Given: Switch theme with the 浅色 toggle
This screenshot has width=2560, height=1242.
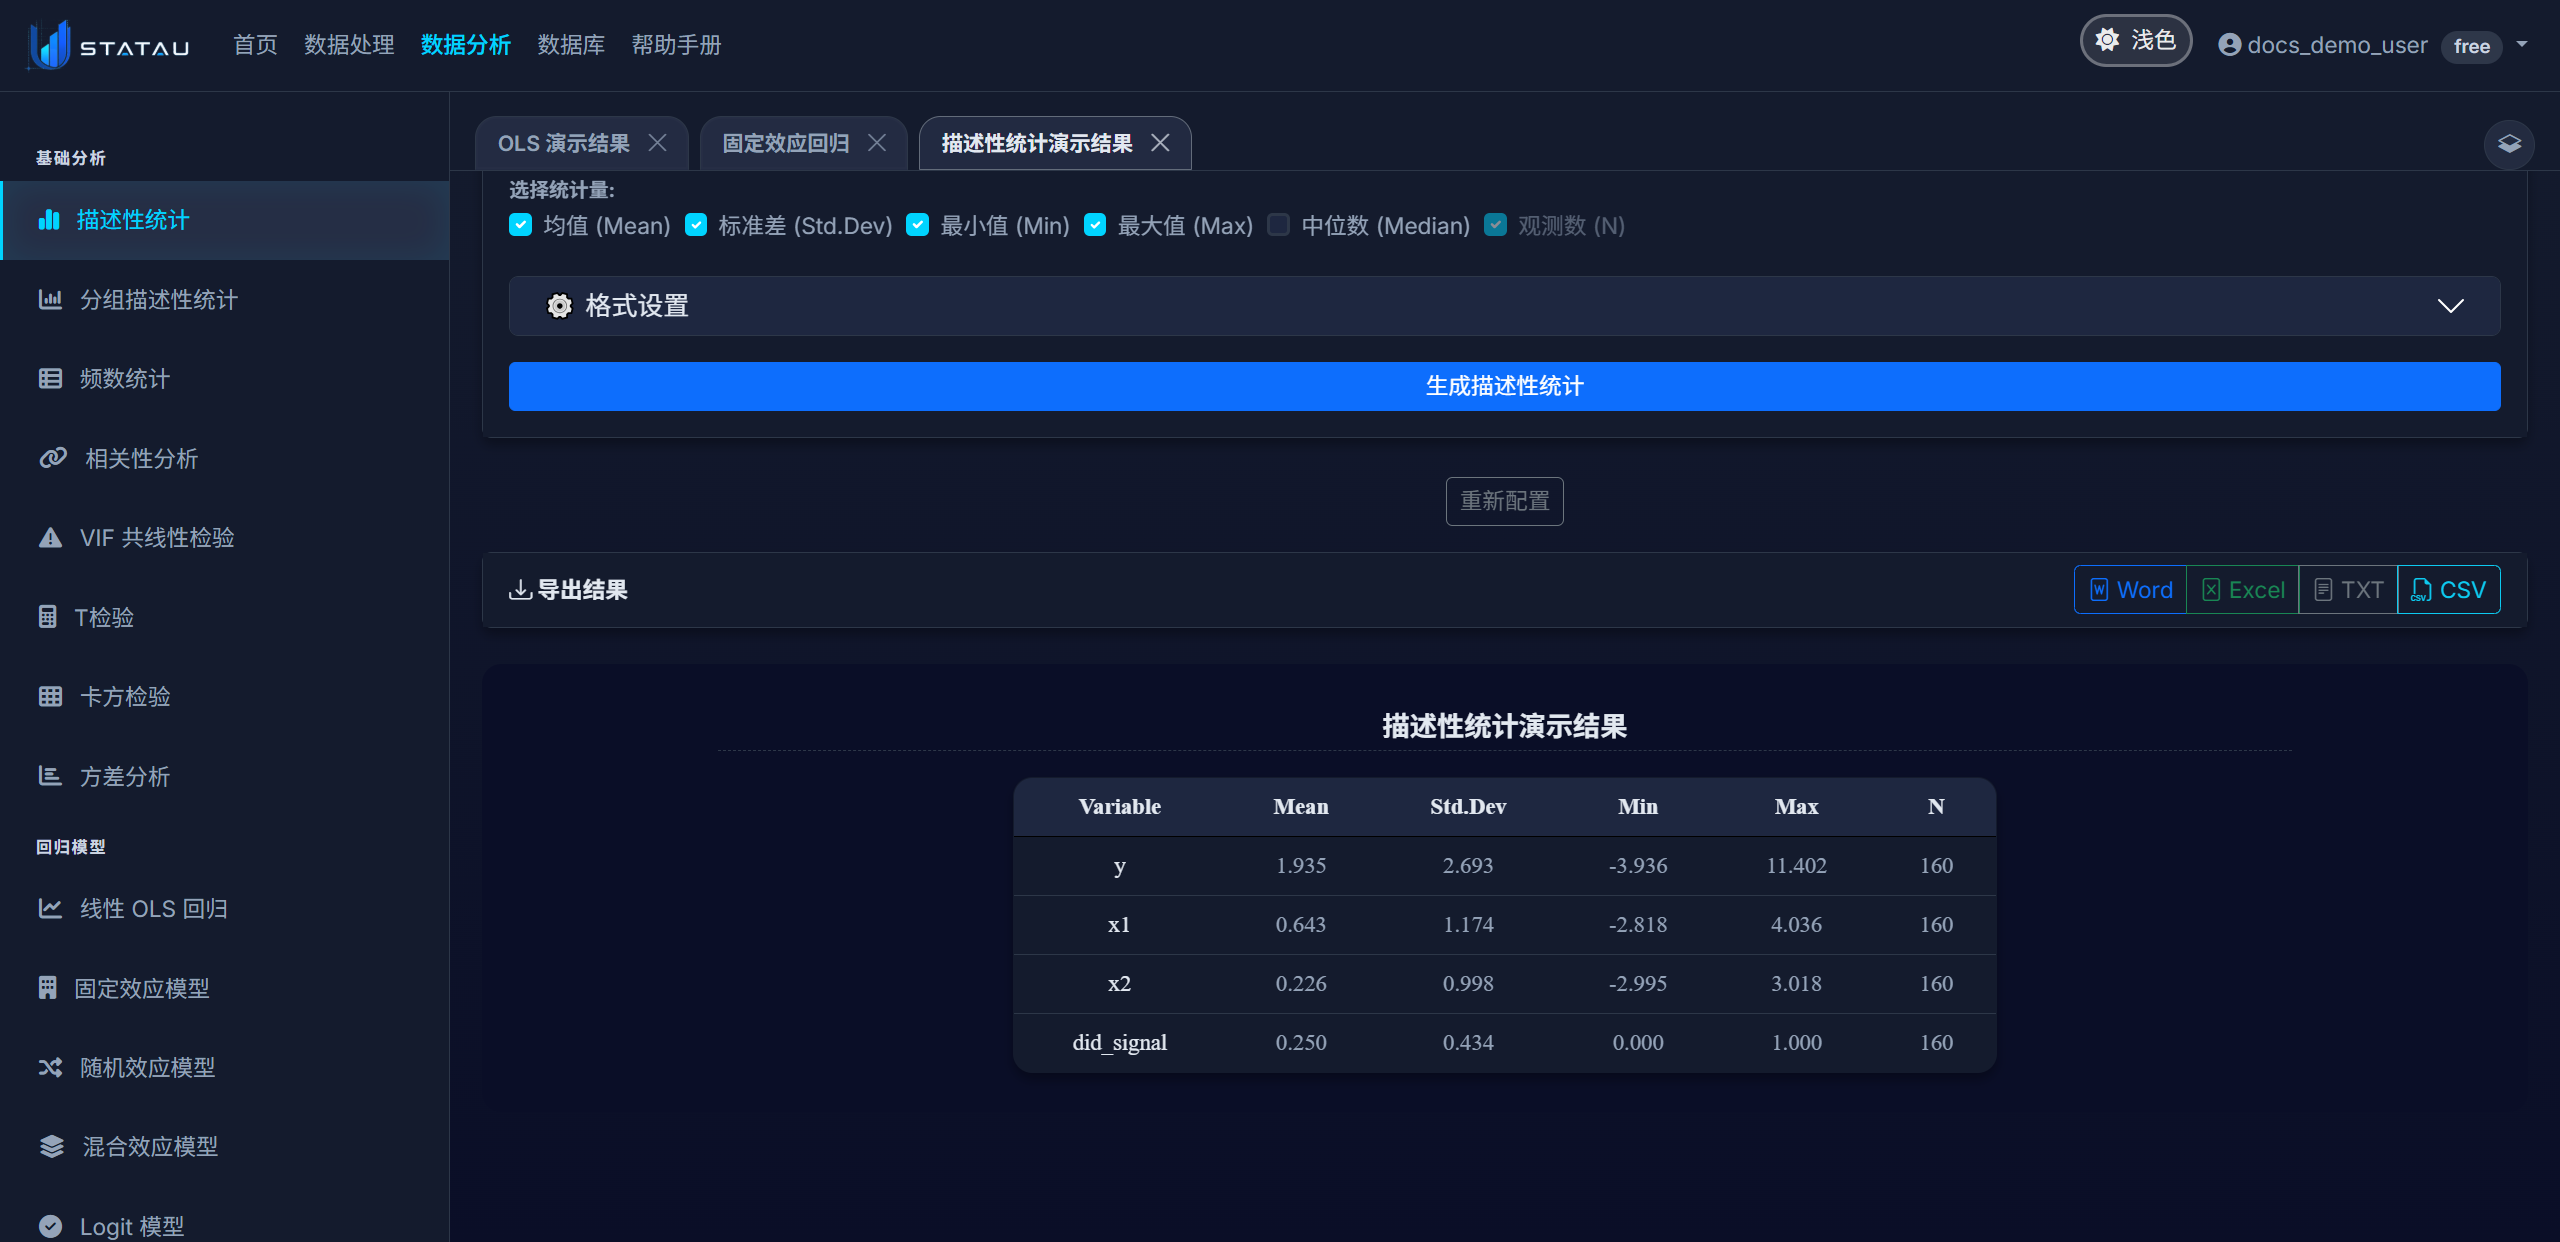Looking at the screenshot, I should [x=2136, y=40].
